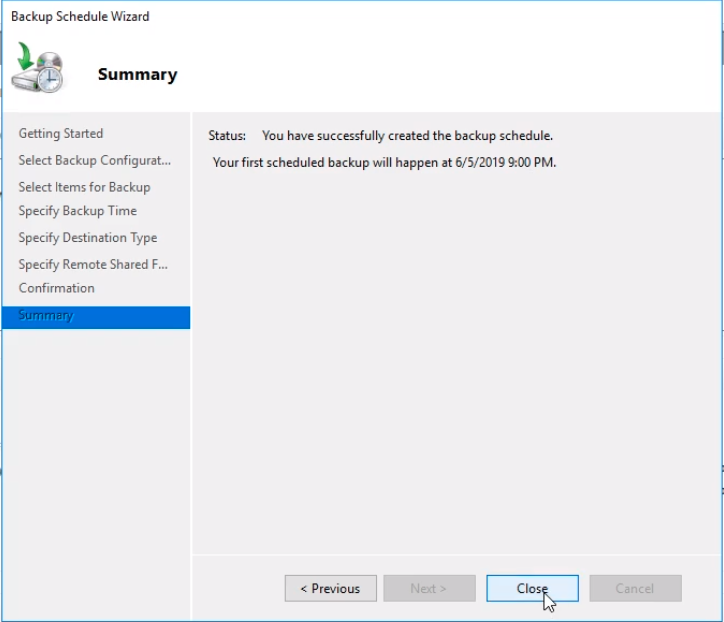Select the Getting Started step

coord(60,133)
